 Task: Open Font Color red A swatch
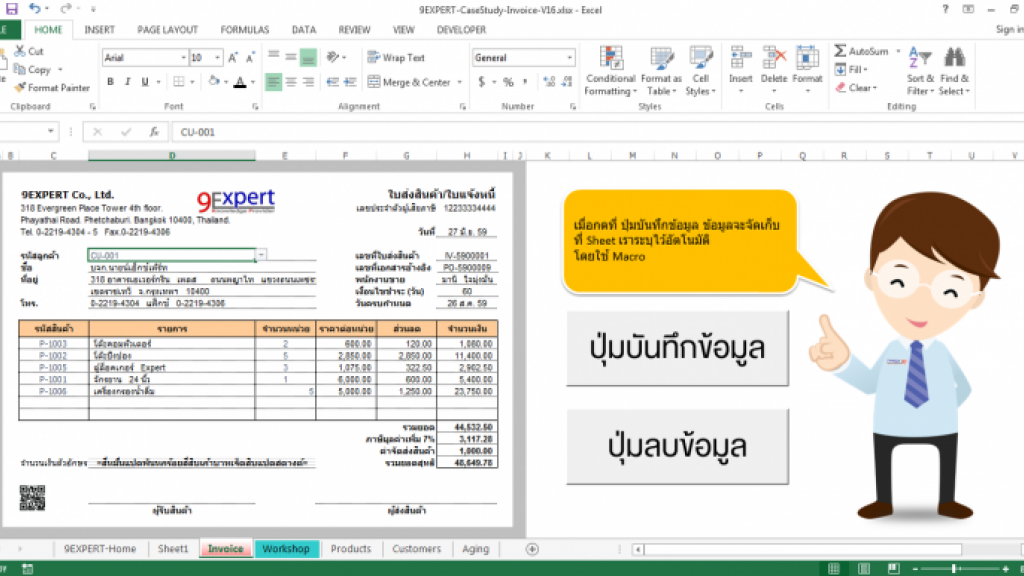pos(240,82)
